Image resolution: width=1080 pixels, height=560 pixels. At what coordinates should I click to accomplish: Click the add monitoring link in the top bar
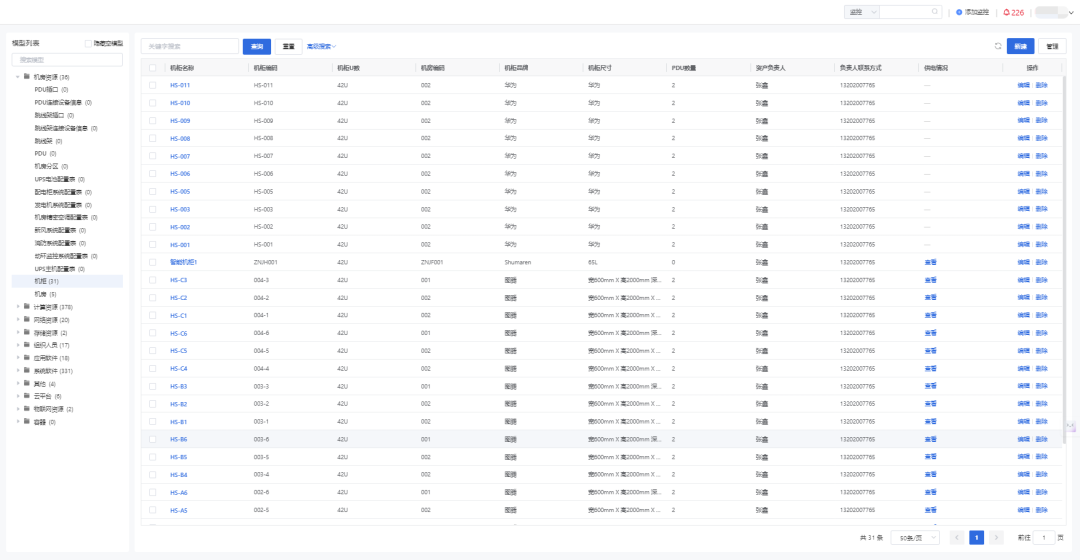(x=977, y=12)
